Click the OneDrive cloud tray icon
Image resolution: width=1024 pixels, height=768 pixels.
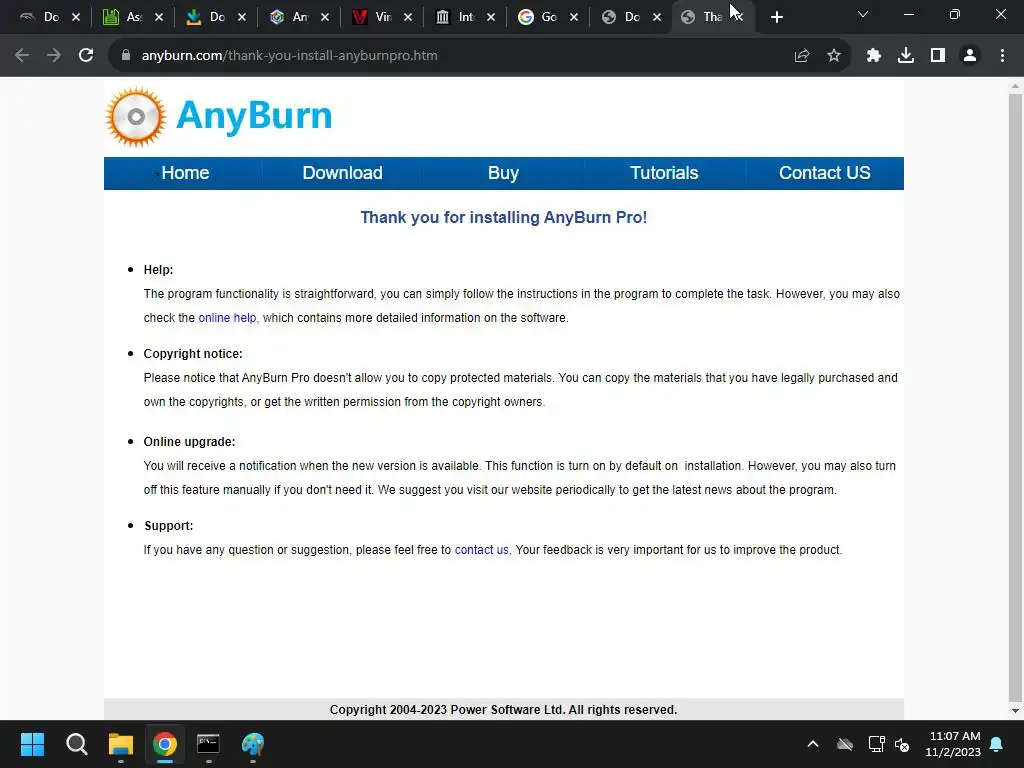[844, 744]
